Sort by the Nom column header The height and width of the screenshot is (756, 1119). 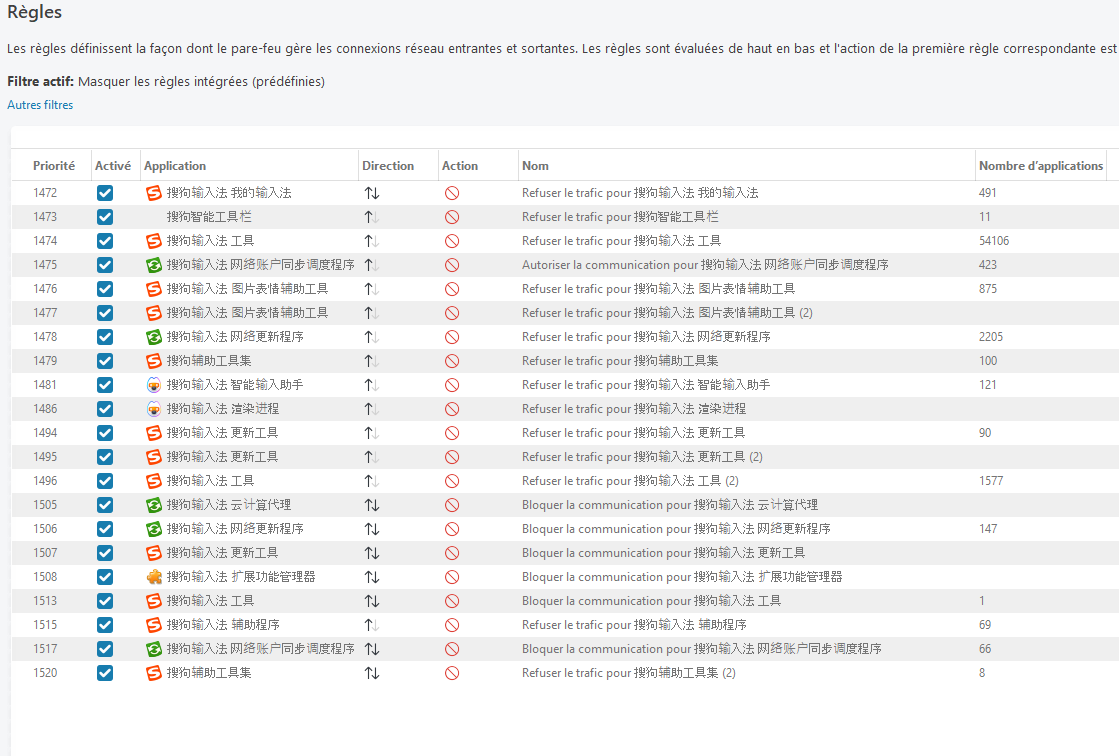(535, 166)
